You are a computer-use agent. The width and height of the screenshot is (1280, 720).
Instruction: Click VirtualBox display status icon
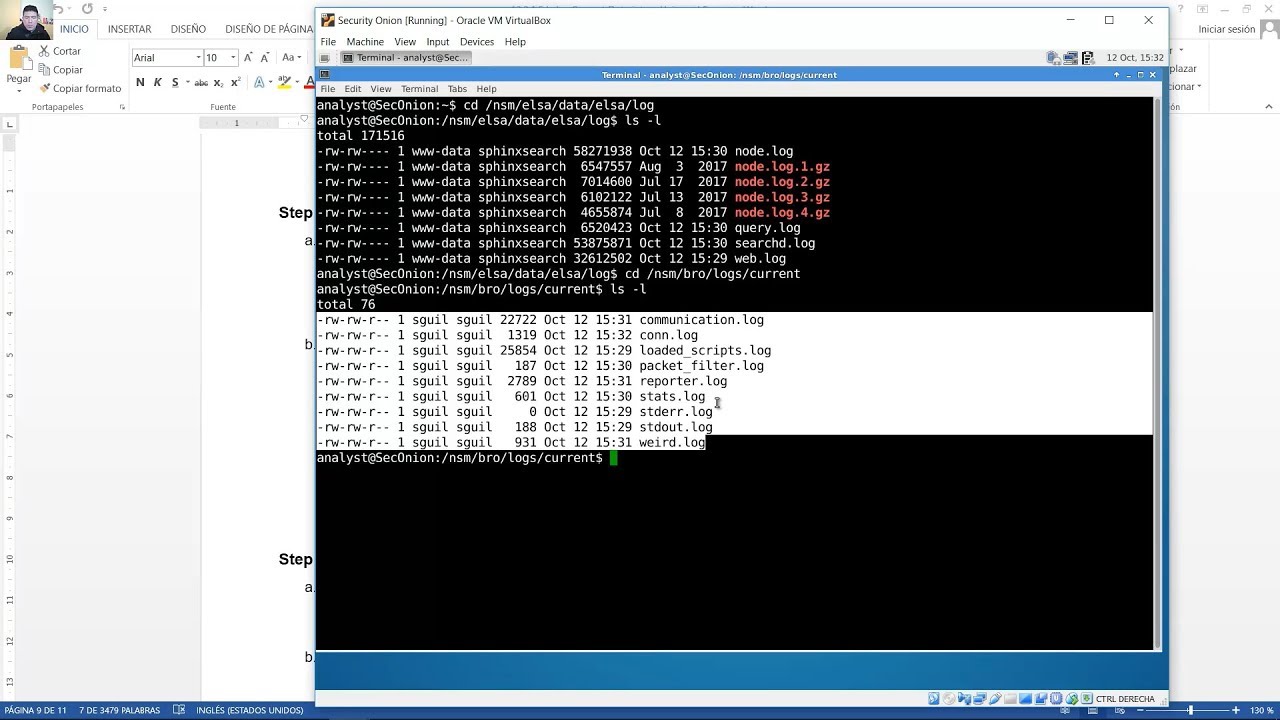[1025, 699]
